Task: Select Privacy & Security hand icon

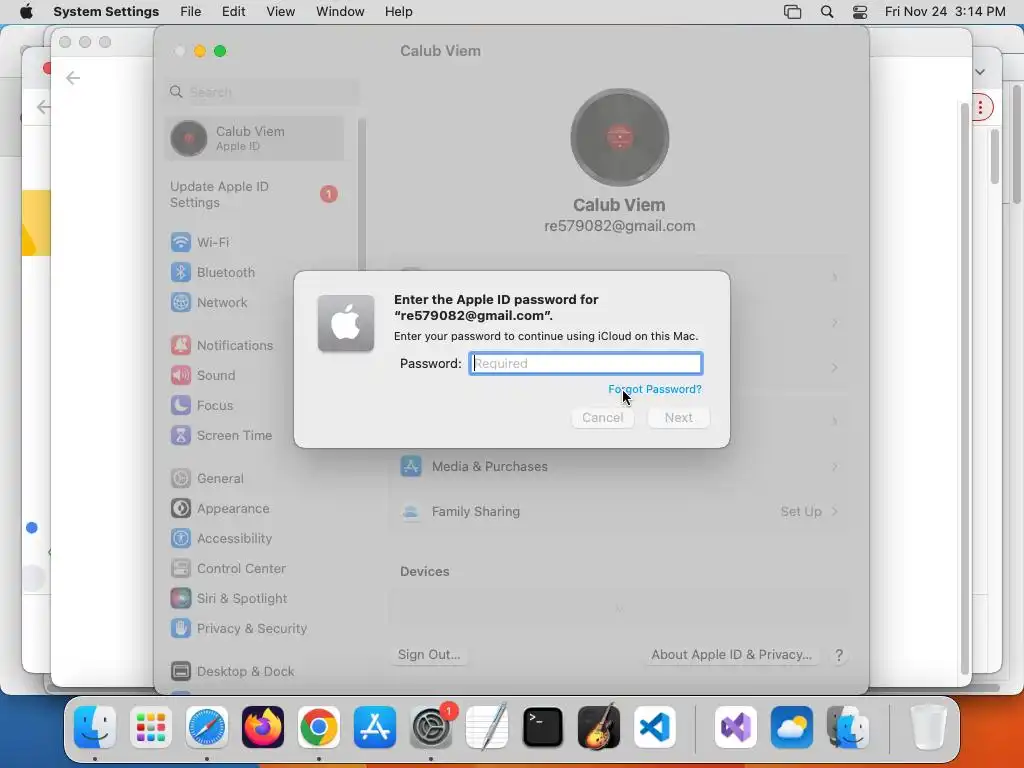Action: tap(181, 628)
